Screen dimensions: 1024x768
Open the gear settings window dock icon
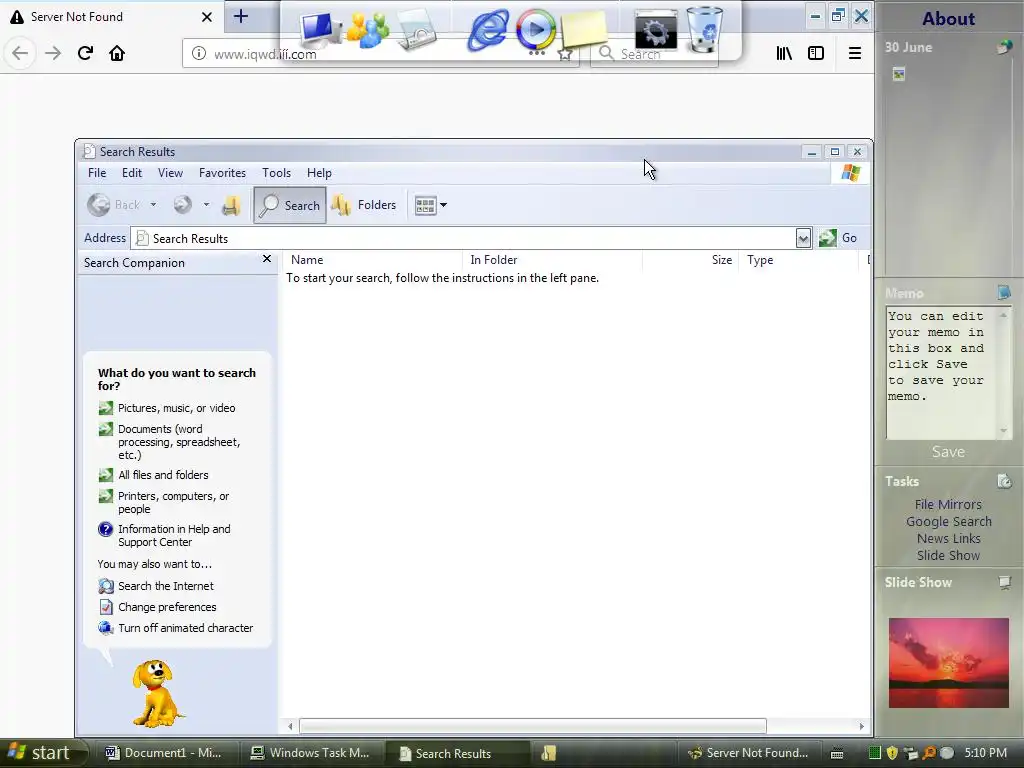point(656,29)
